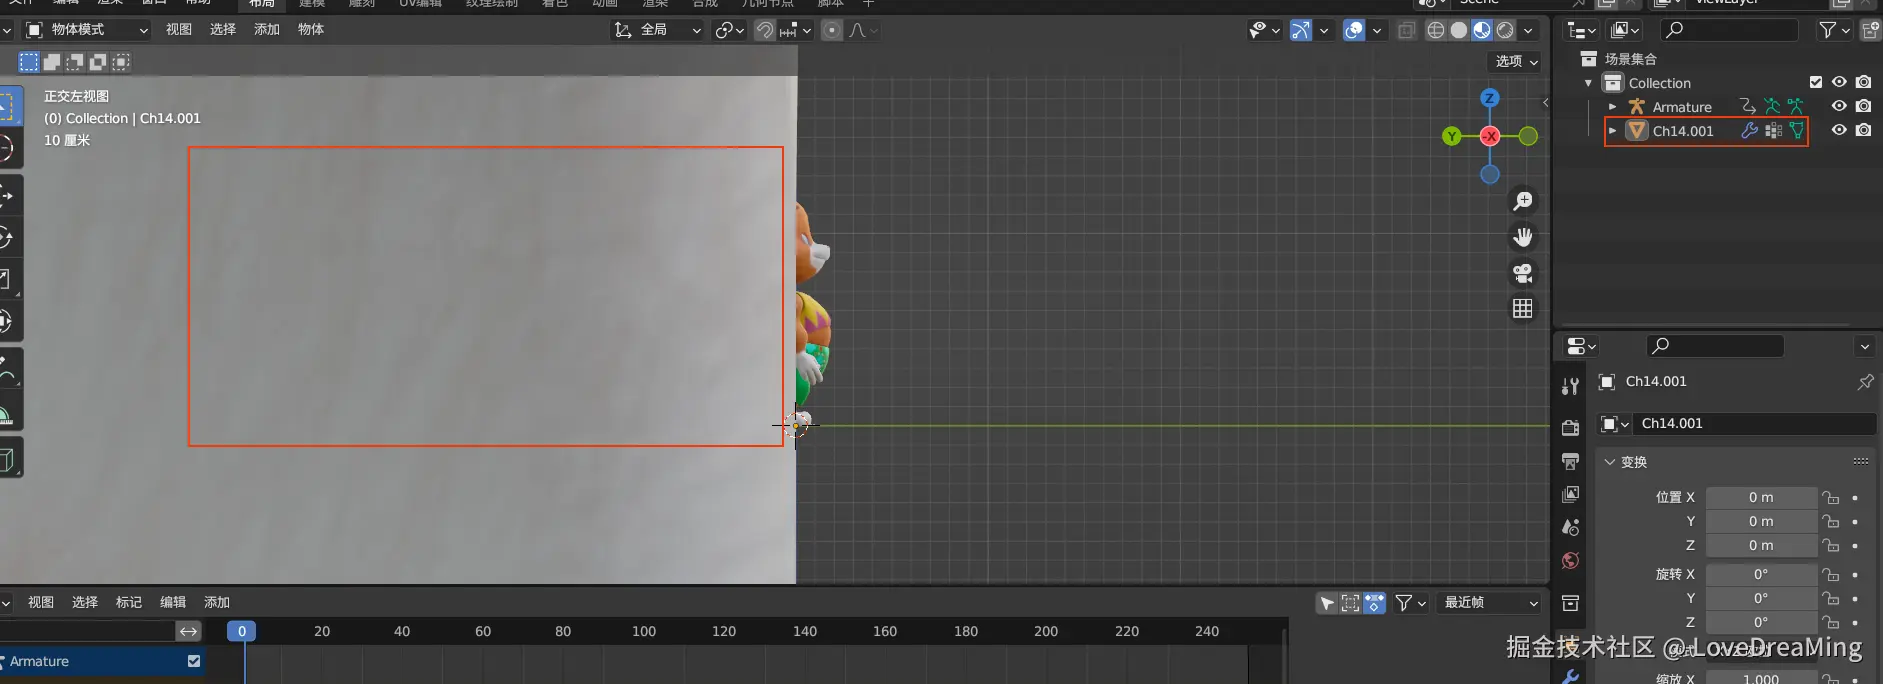Collapse the Collection tree item

coord(1588,83)
